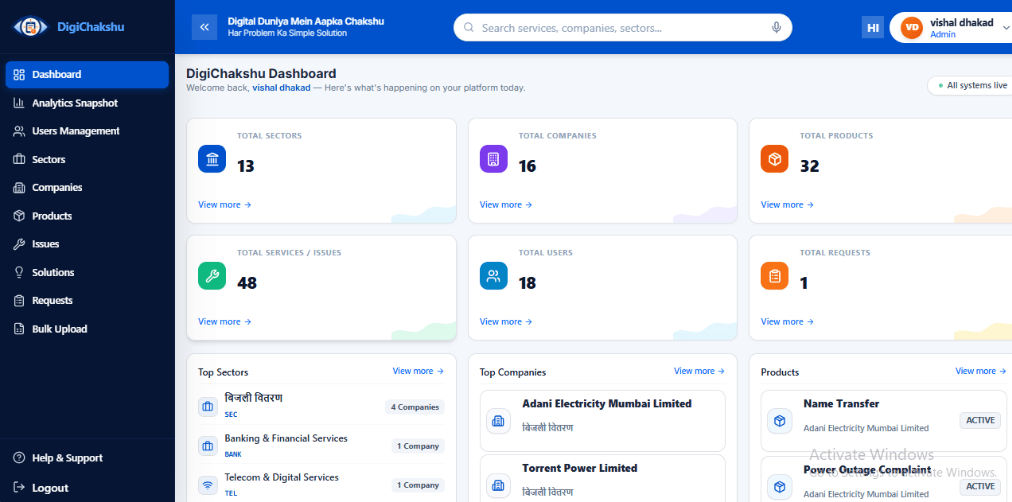1012x502 pixels.
Task: Click the 4 Companies badge
Action: point(415,407)
